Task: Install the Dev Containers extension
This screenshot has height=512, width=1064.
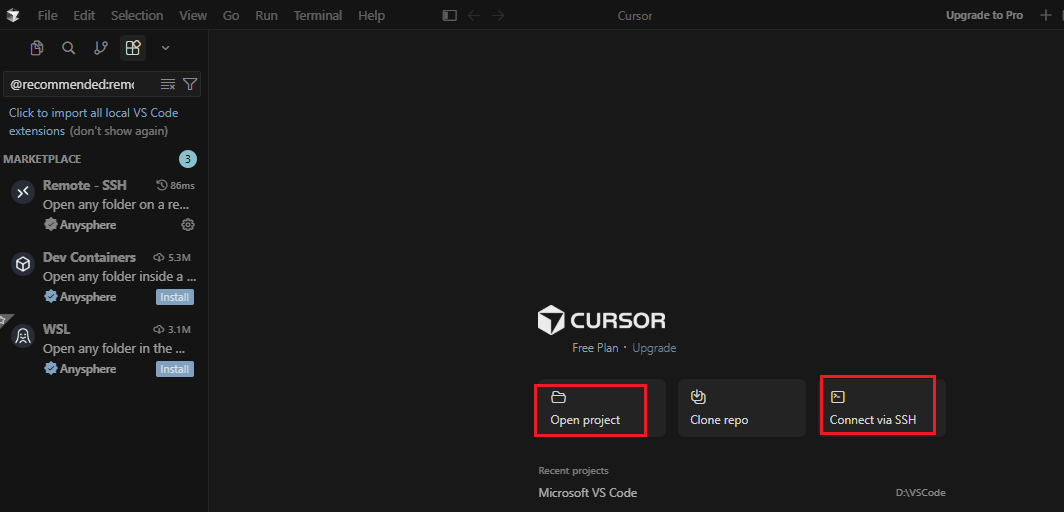Action: point(175,297)
